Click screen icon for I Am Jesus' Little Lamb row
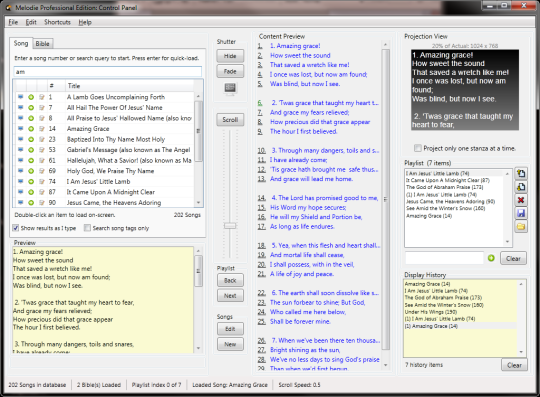The height and width of the screenshot is (397, 540). pos(21,181)
